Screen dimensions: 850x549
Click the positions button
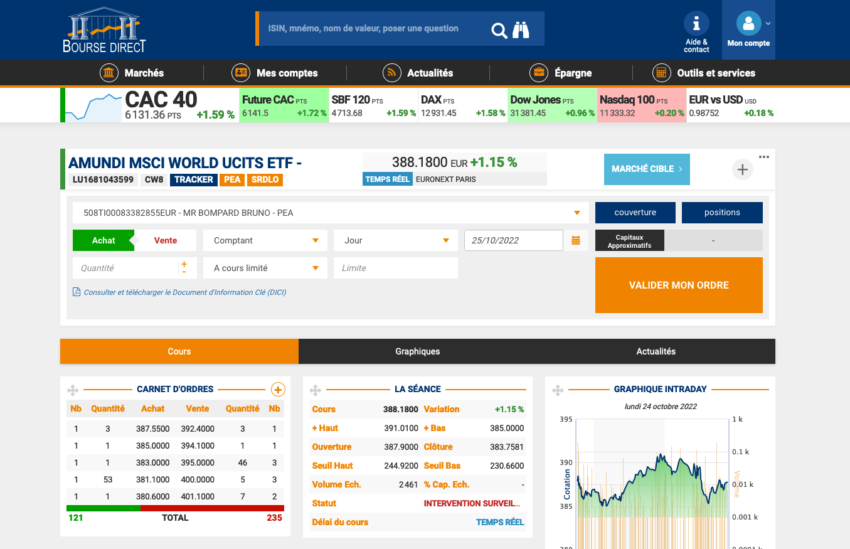[x=722, y=212]
